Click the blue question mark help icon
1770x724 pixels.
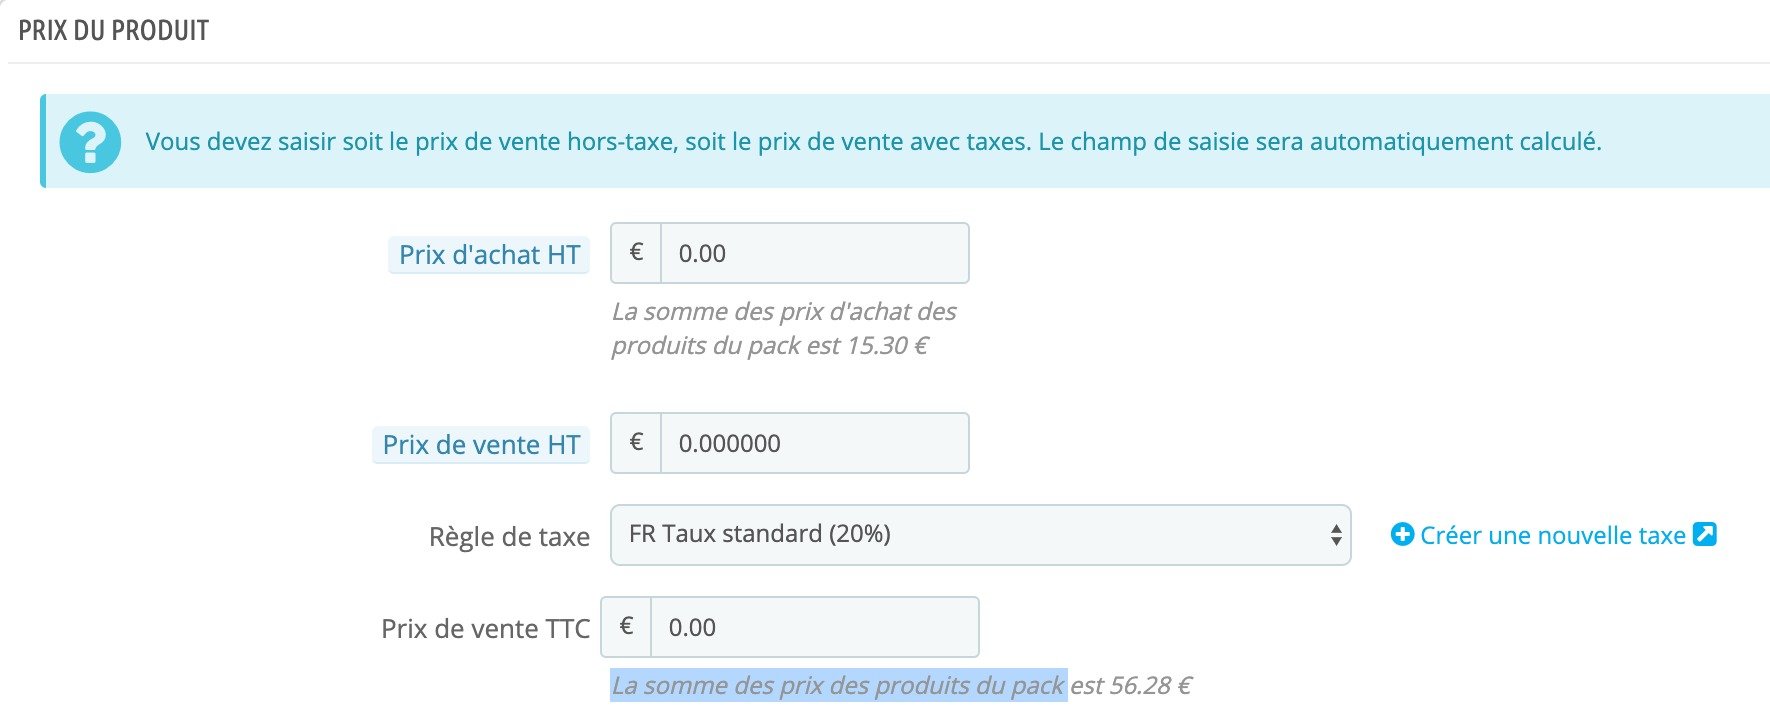[90, 142]
